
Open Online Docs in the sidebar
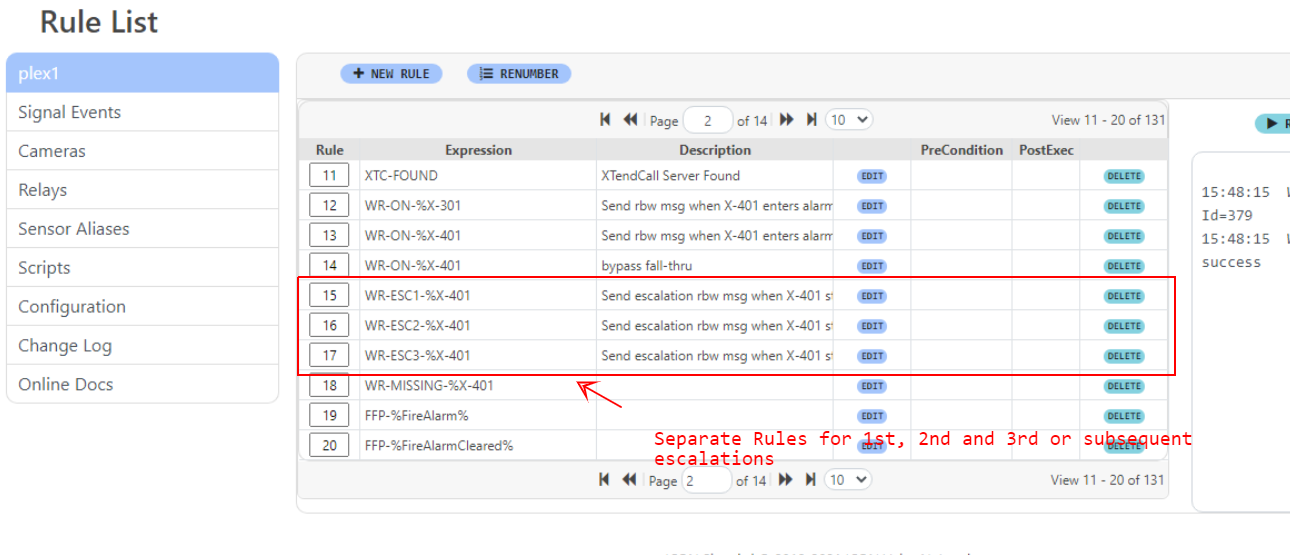(x=142, y=384)
